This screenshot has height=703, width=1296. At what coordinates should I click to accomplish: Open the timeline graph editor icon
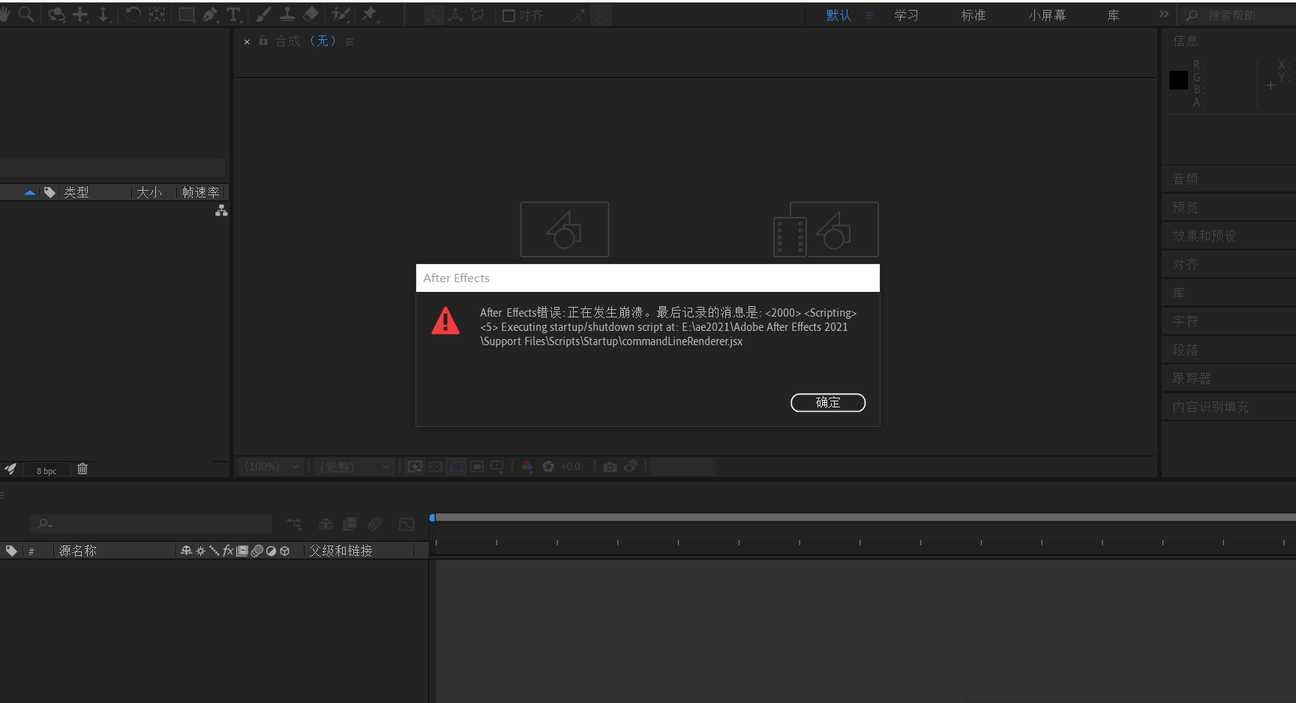[406, 524]
